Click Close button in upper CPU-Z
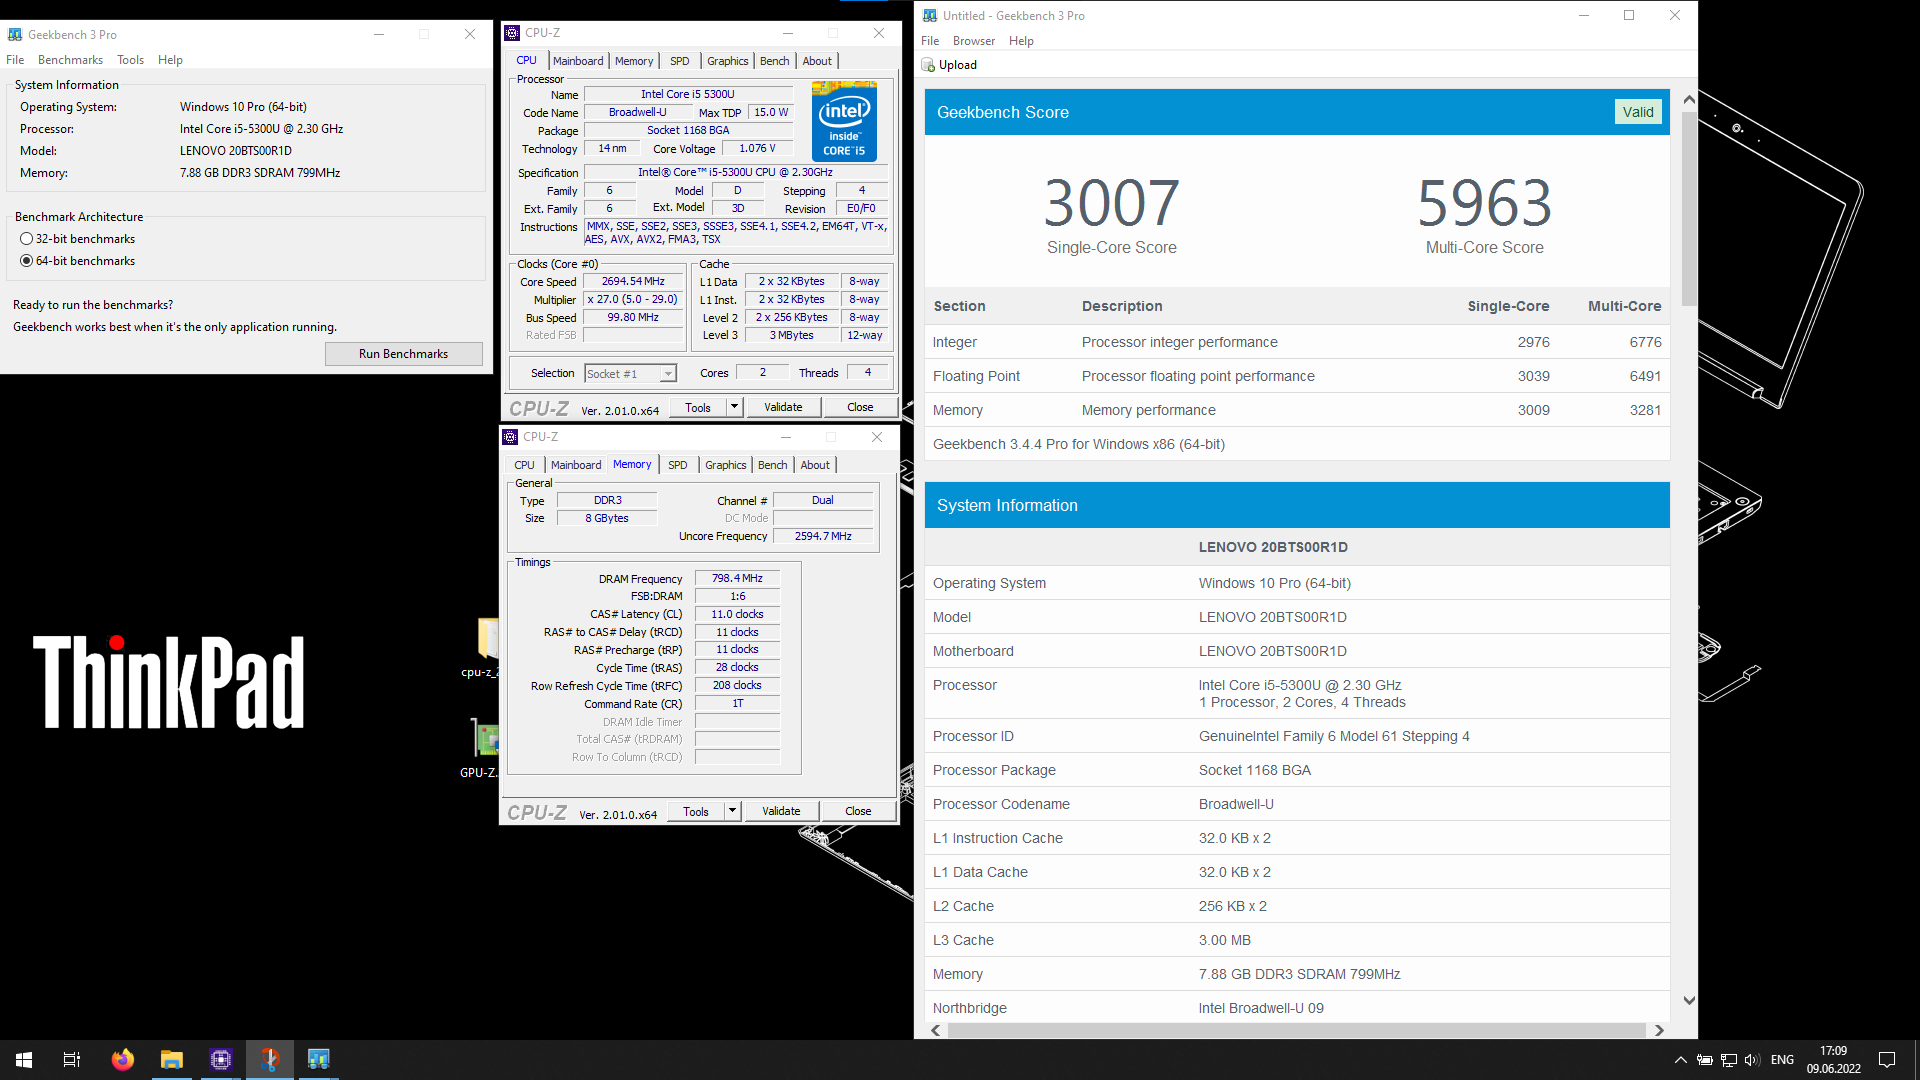Screen dimensions: 1920x1080 click(x=860, y=407)
